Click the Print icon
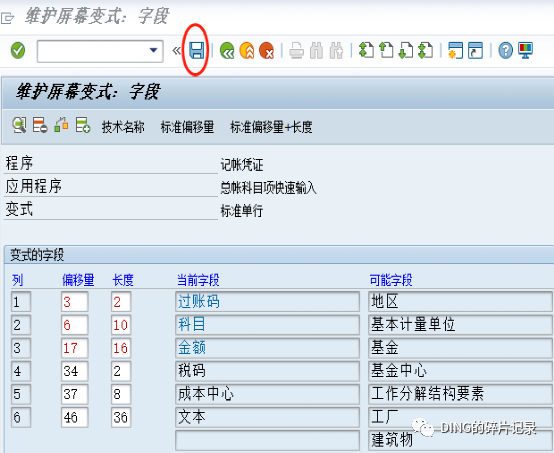Viewport: 554px width, 453px height. point(296,51)
